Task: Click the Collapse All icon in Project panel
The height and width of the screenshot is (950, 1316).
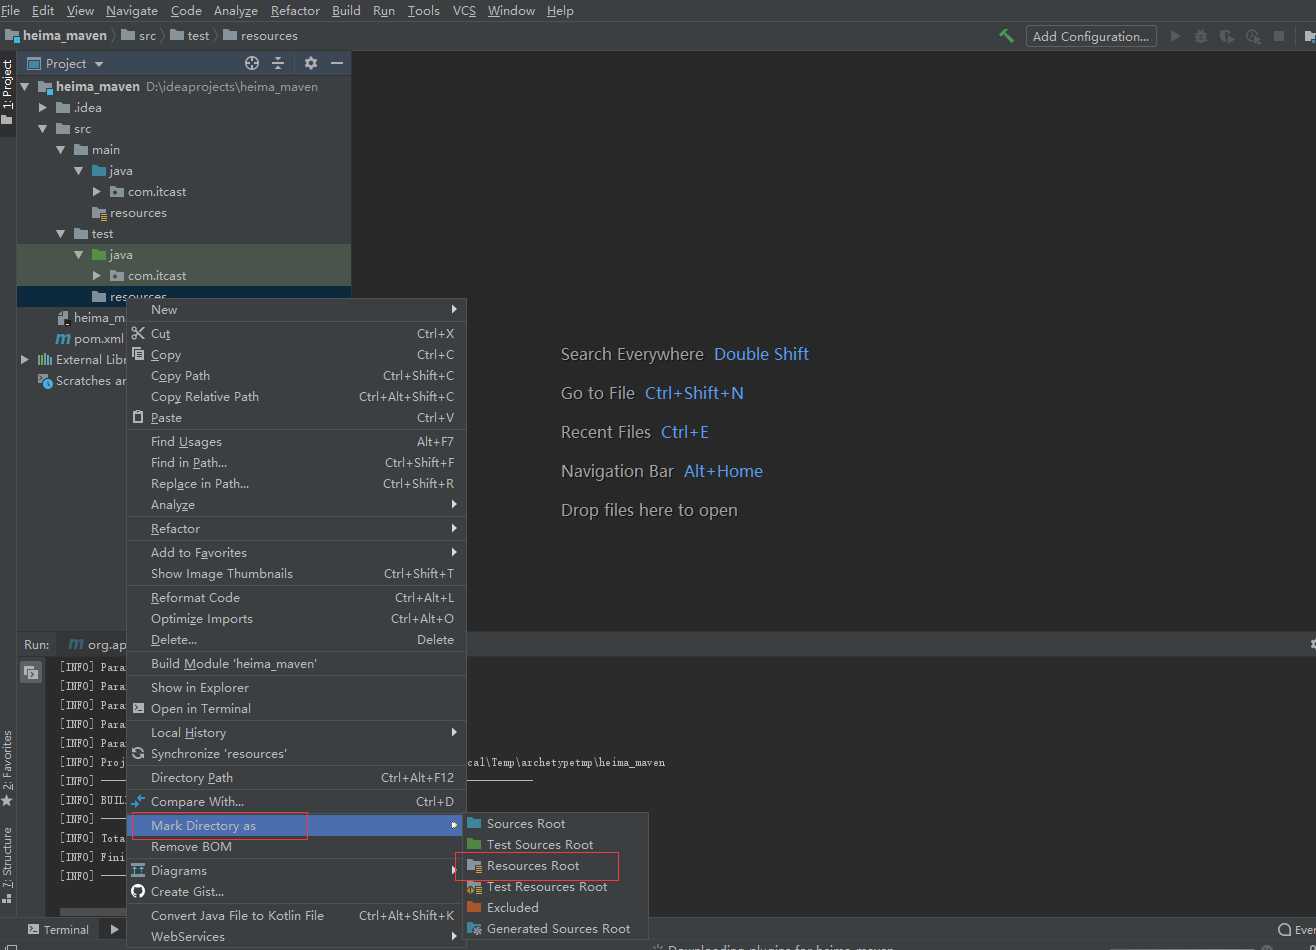Action: pos(278,63)
